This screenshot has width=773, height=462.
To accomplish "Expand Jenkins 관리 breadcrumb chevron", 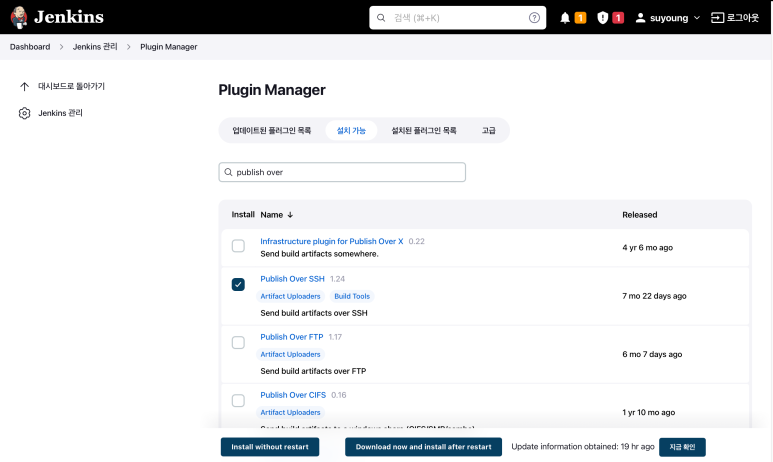I will [x=129, y=47].
